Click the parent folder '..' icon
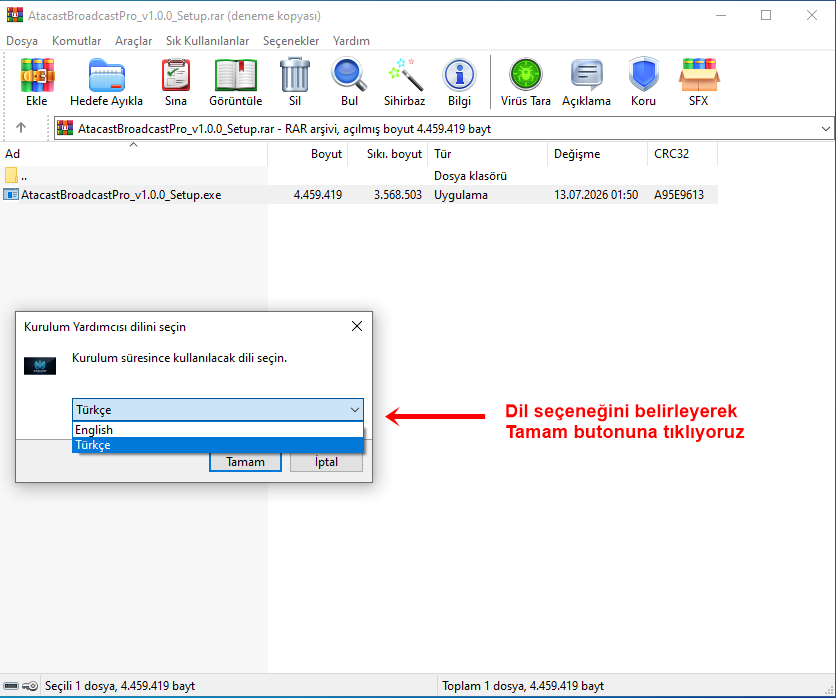836x698 pixels. 11,175
